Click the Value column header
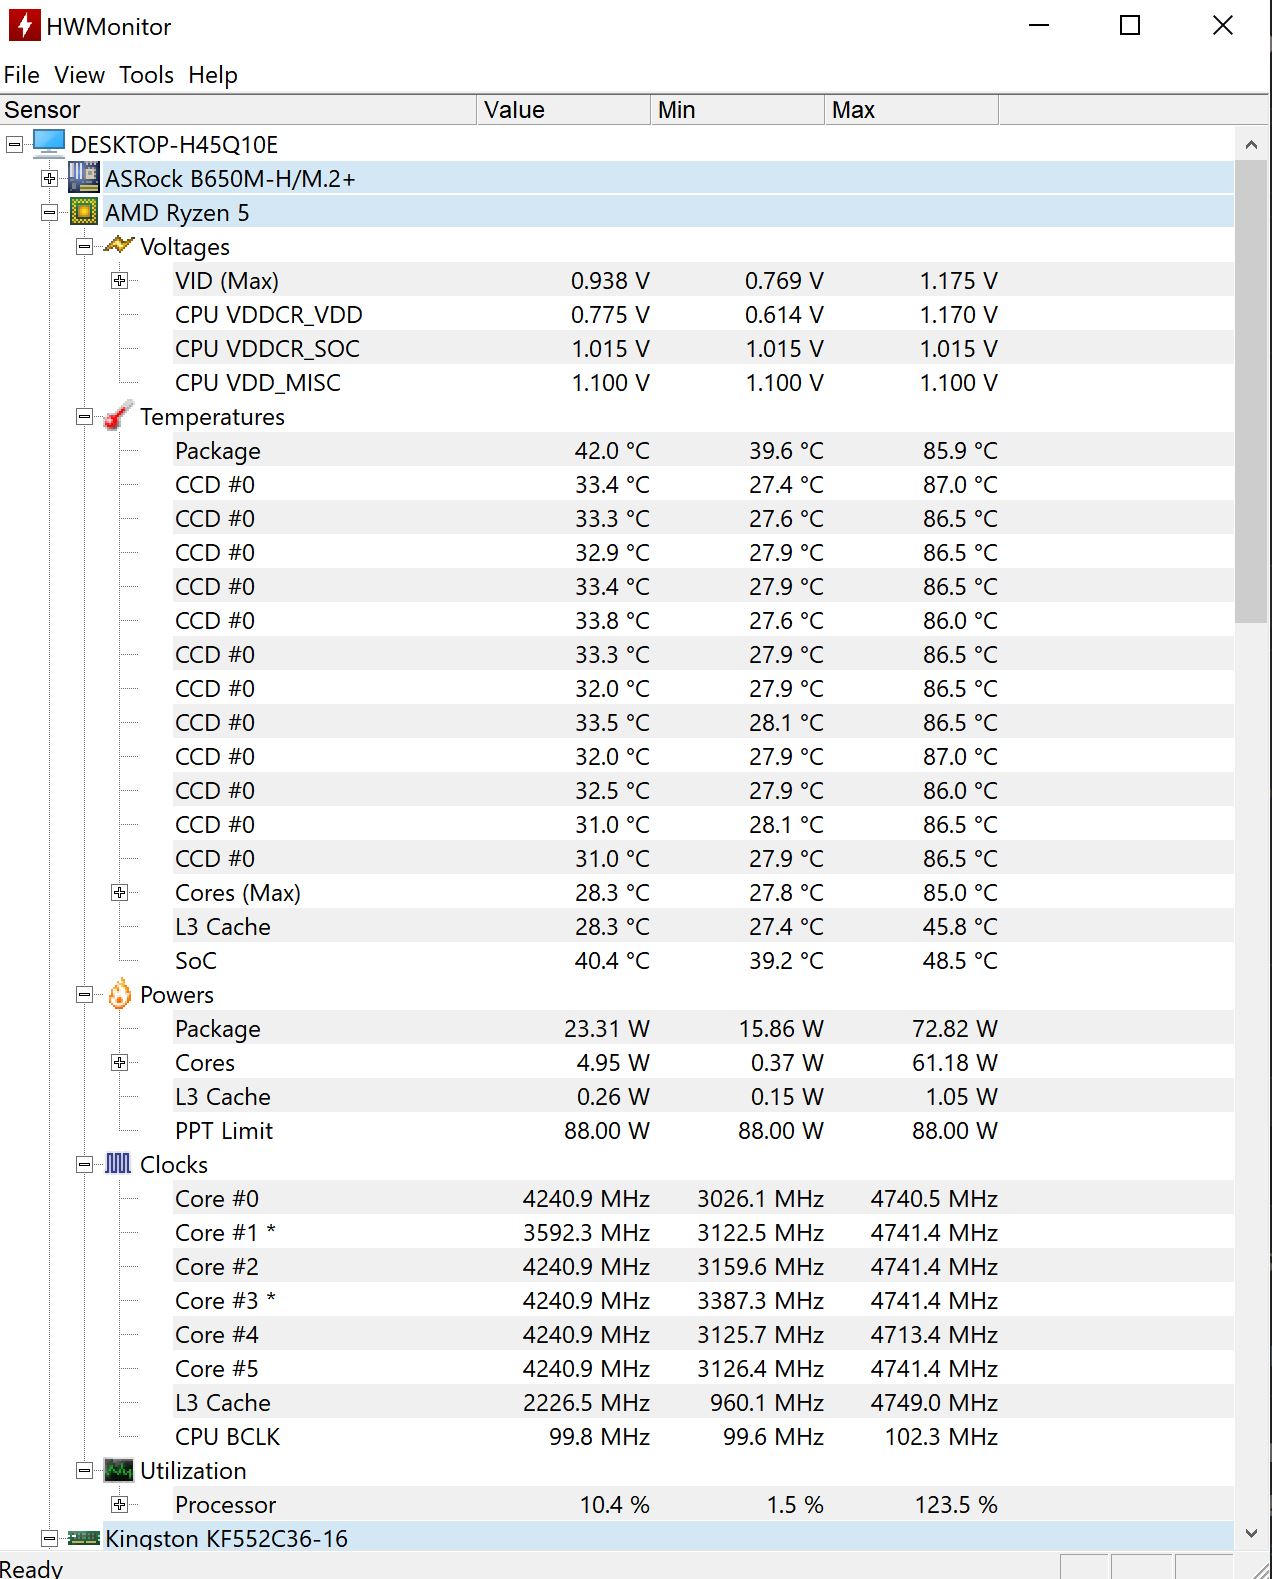Viewport: 1272px width, 1579px height. coord(564,110)
